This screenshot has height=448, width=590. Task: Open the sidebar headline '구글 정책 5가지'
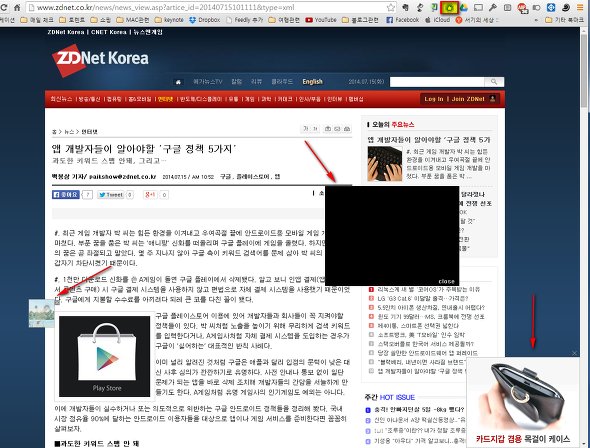point(429,140)
